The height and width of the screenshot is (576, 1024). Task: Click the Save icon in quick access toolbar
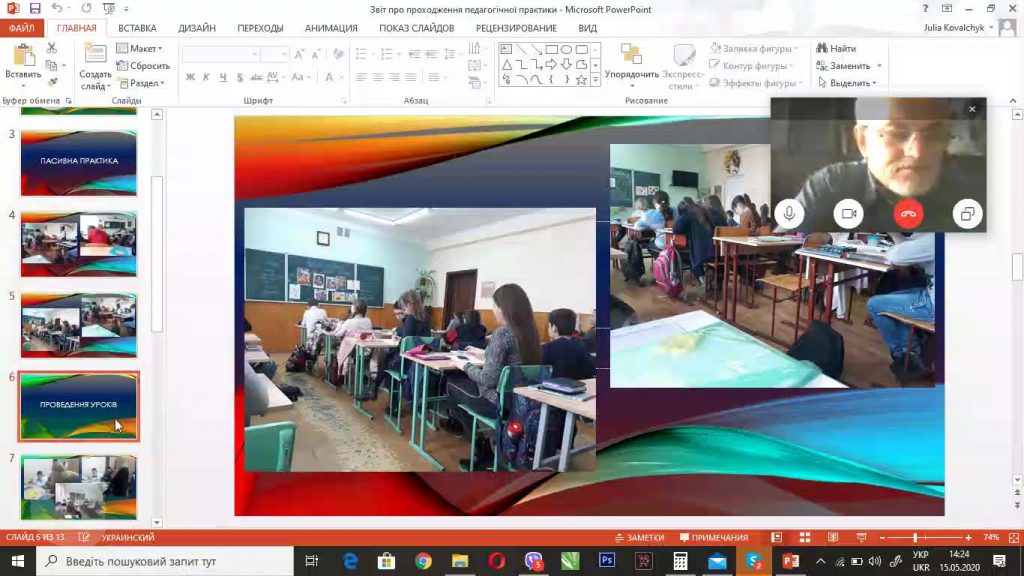pos(35,8)
